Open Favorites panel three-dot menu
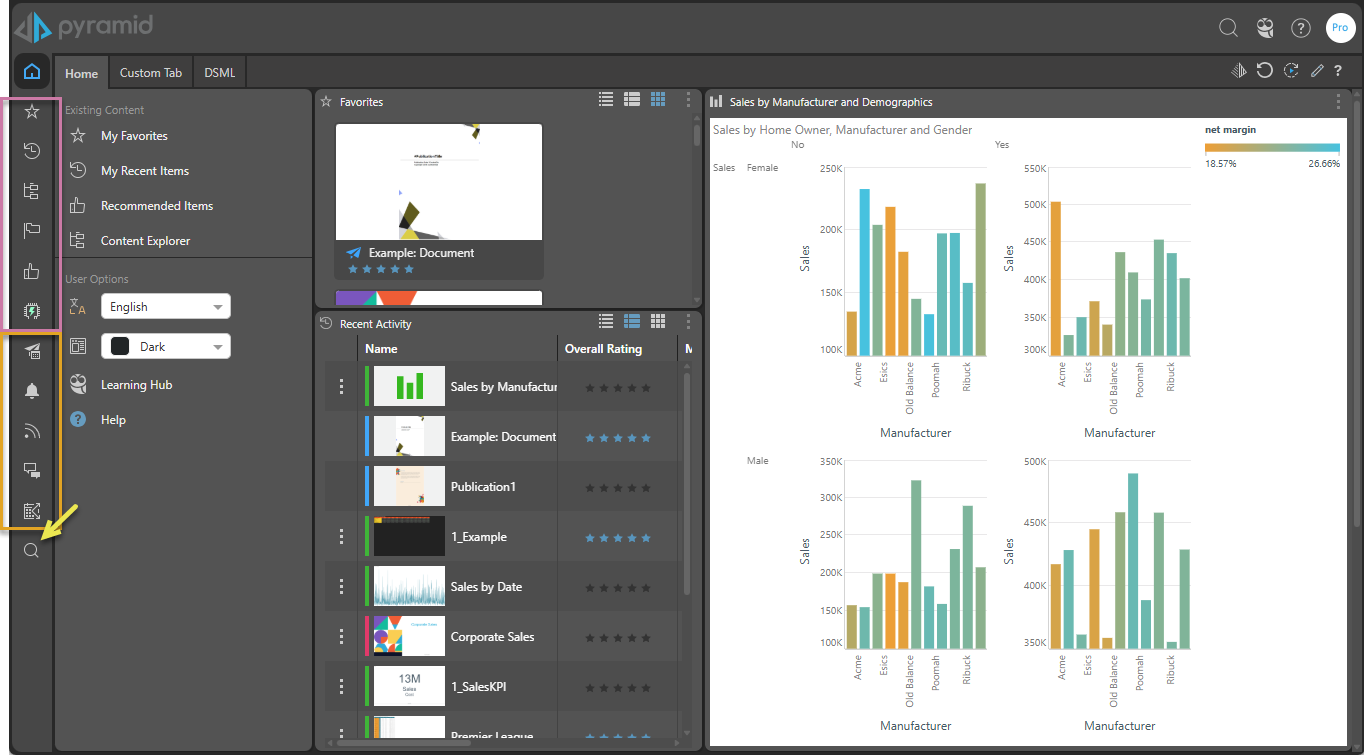This screenshot has height=755, width=1364. 688,100
